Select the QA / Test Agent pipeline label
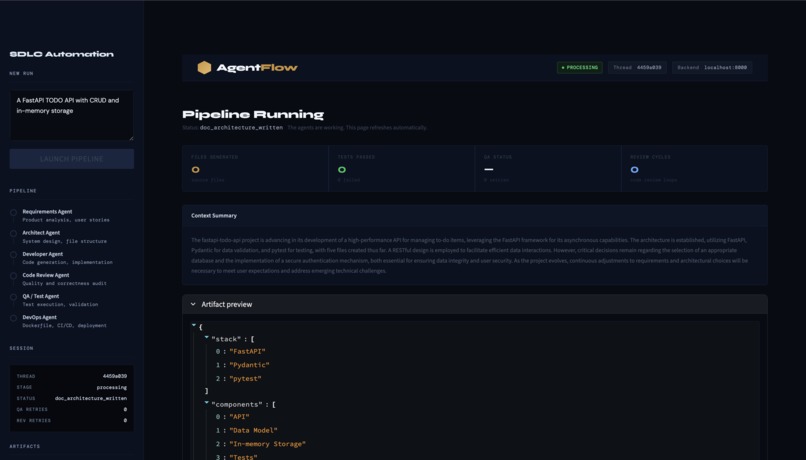 pos(41,296)
